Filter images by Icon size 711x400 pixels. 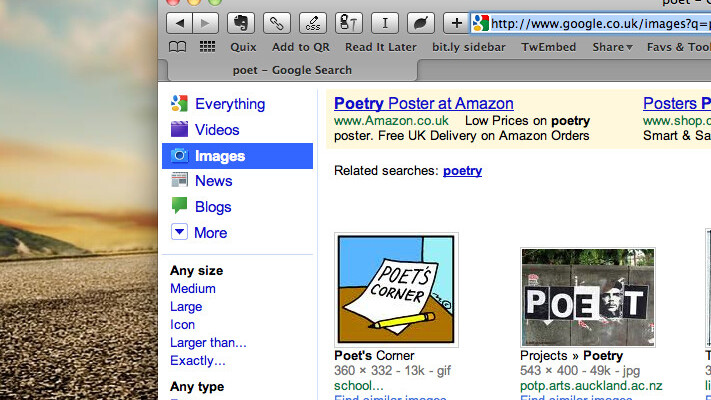(182, 325)
